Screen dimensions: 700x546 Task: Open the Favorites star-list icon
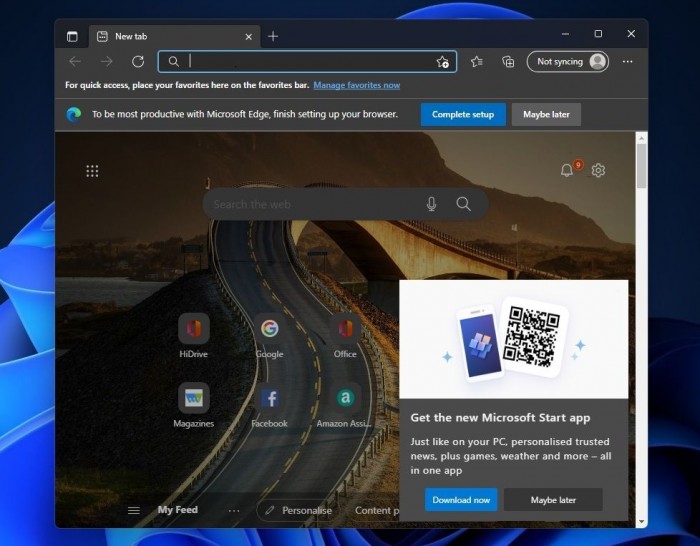(x=477, y=62)
